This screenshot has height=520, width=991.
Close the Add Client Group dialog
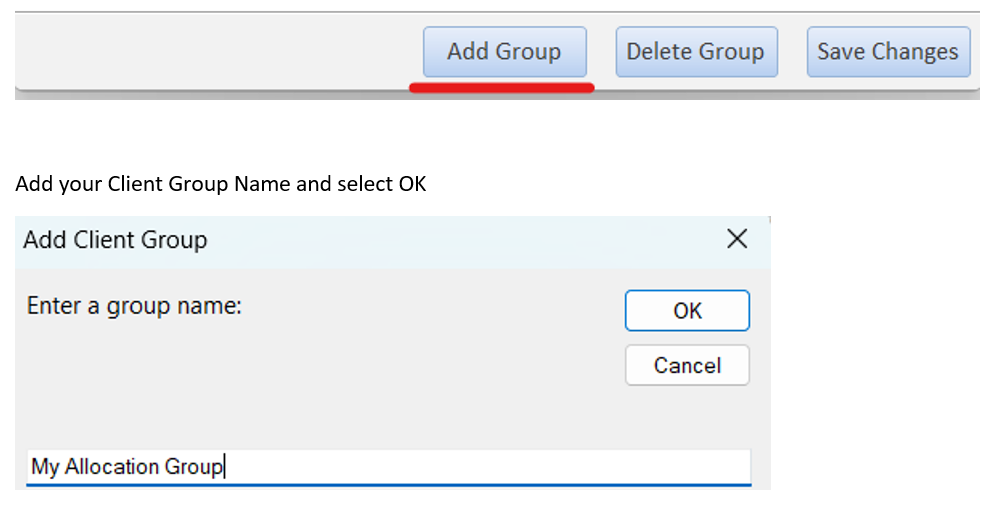(x=737, y=239)
